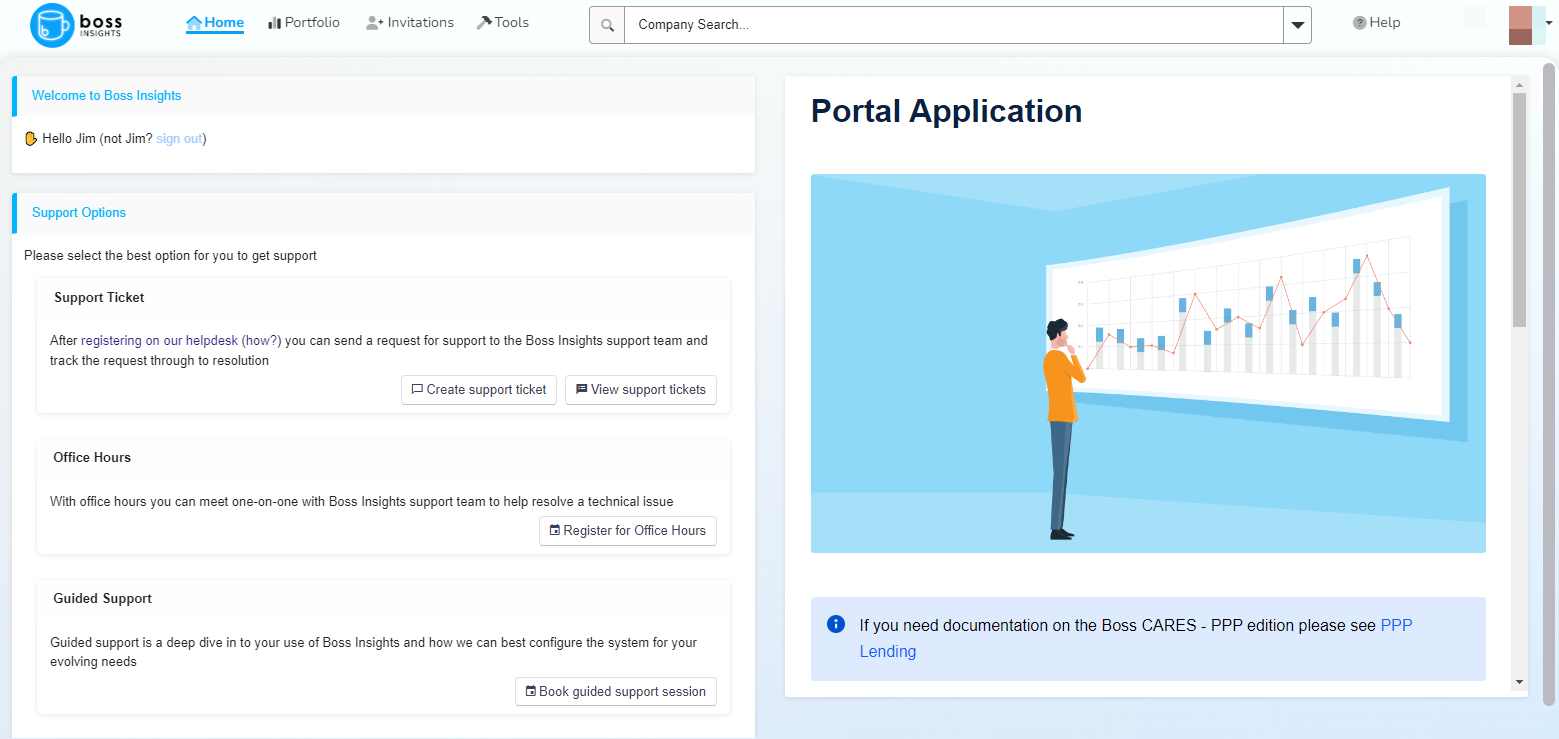Screen dimensions: 1559x739
Task: Click the Support Ticket card title
Action: (99, 298)
